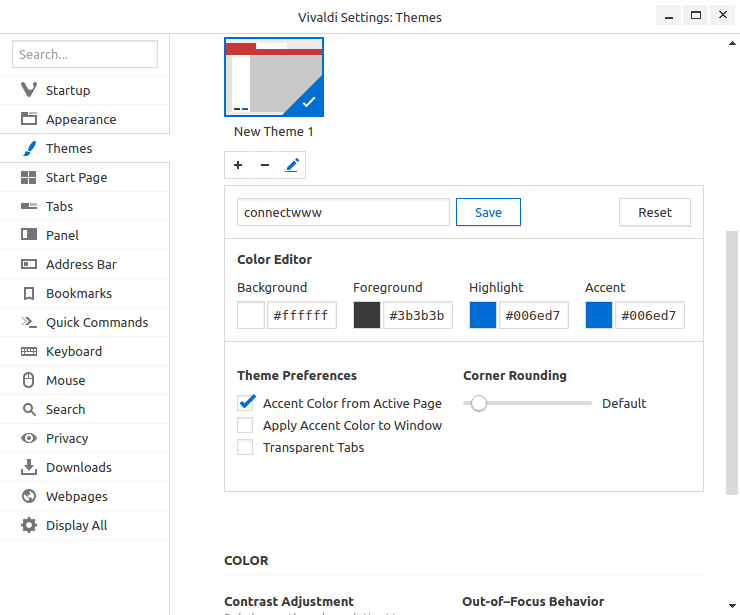Click the Downloads arrow icon
This screenshot has width=740, height=615.
tap(29, 467)
